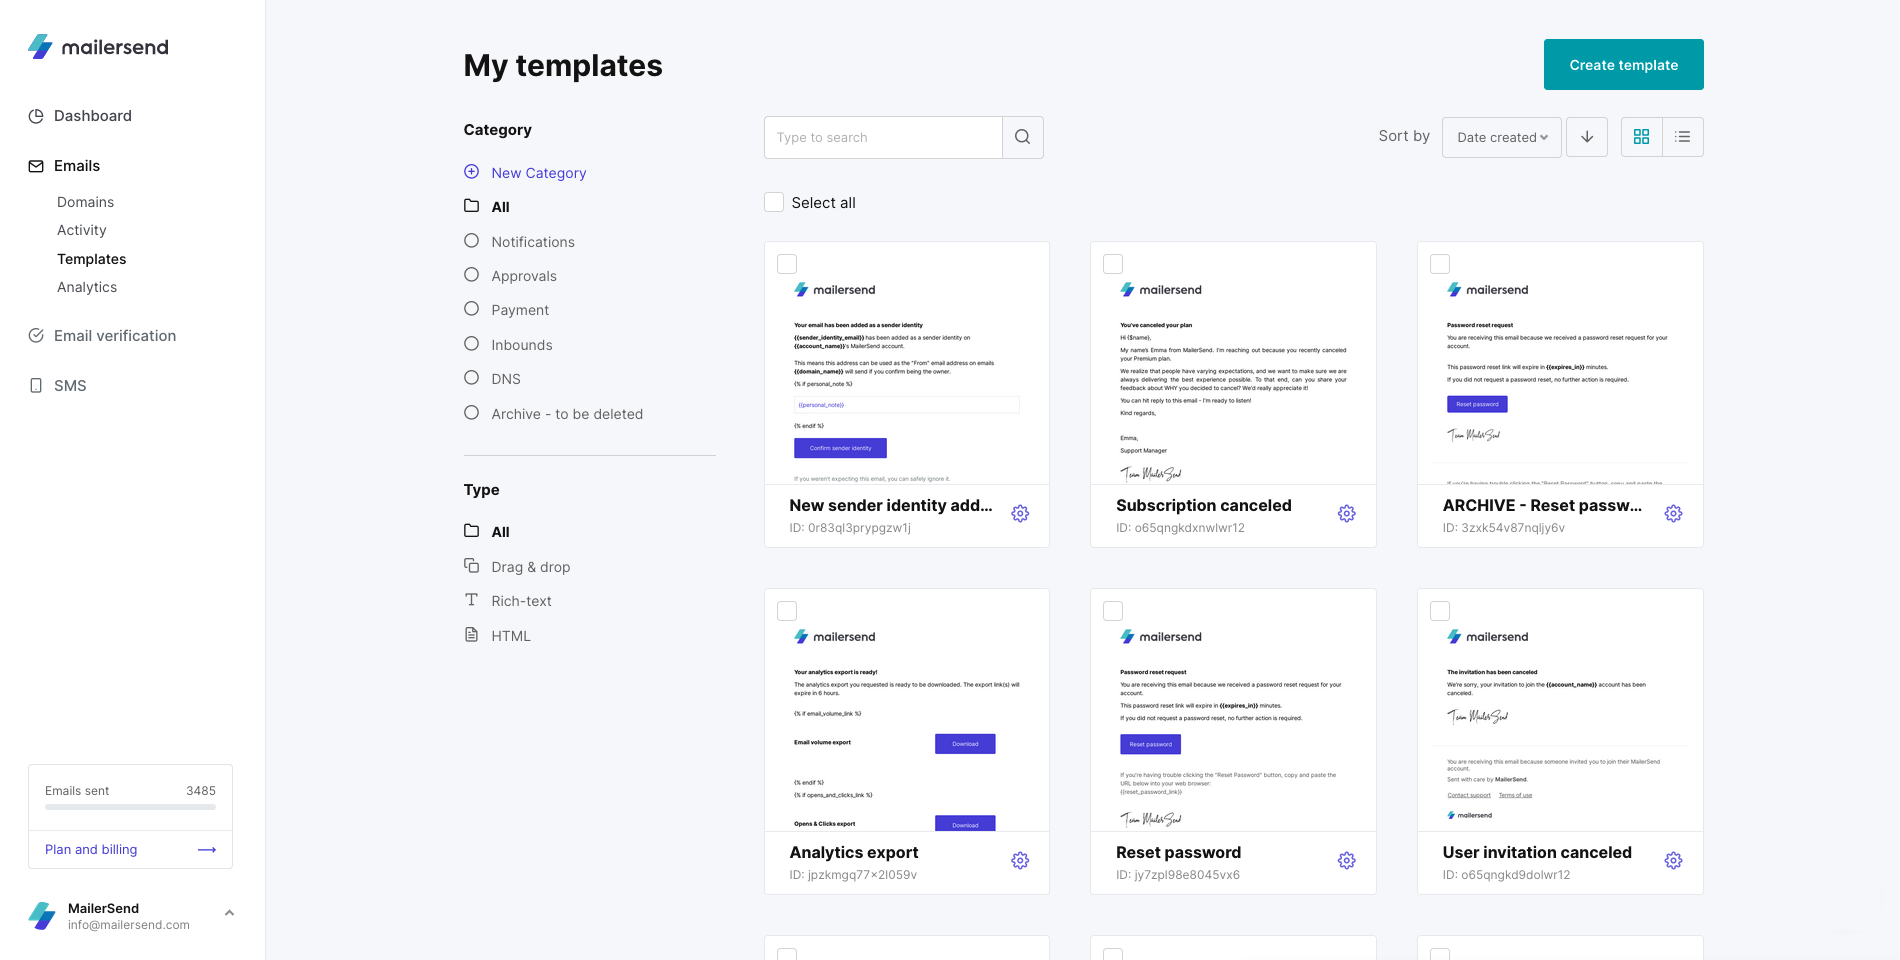Click the Dashboard pie chart icon
This screenshot has width=1900, height=960.
click(36, 116)
